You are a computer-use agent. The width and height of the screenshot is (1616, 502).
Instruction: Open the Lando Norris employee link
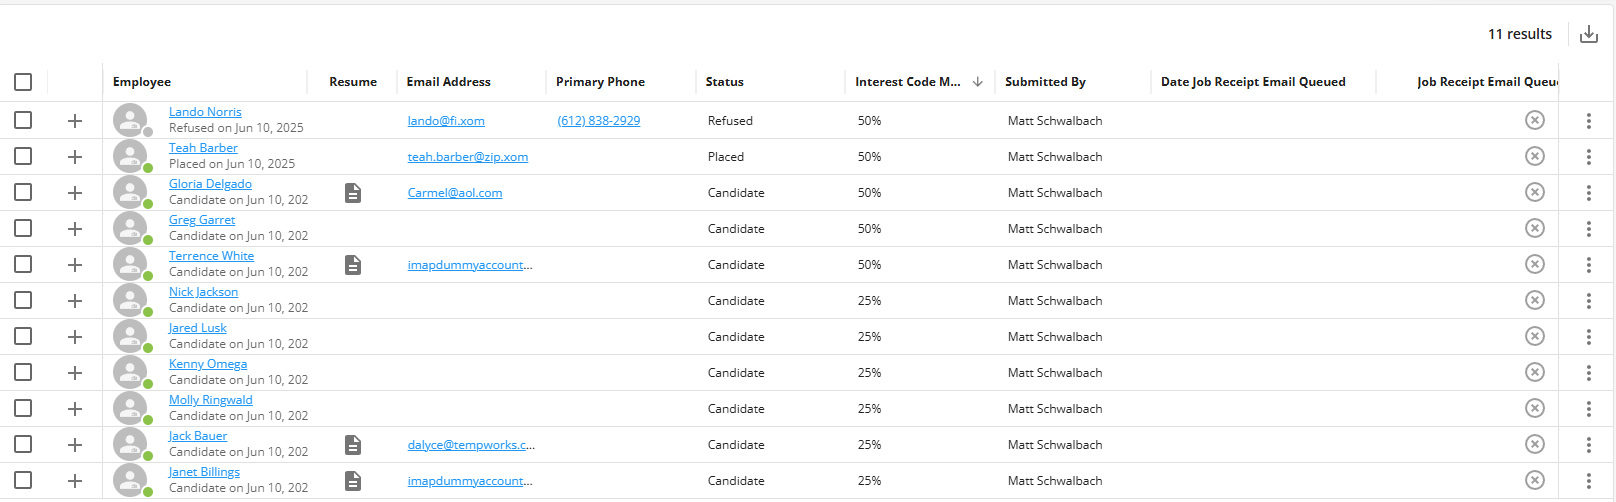click(x=205, y=112)
